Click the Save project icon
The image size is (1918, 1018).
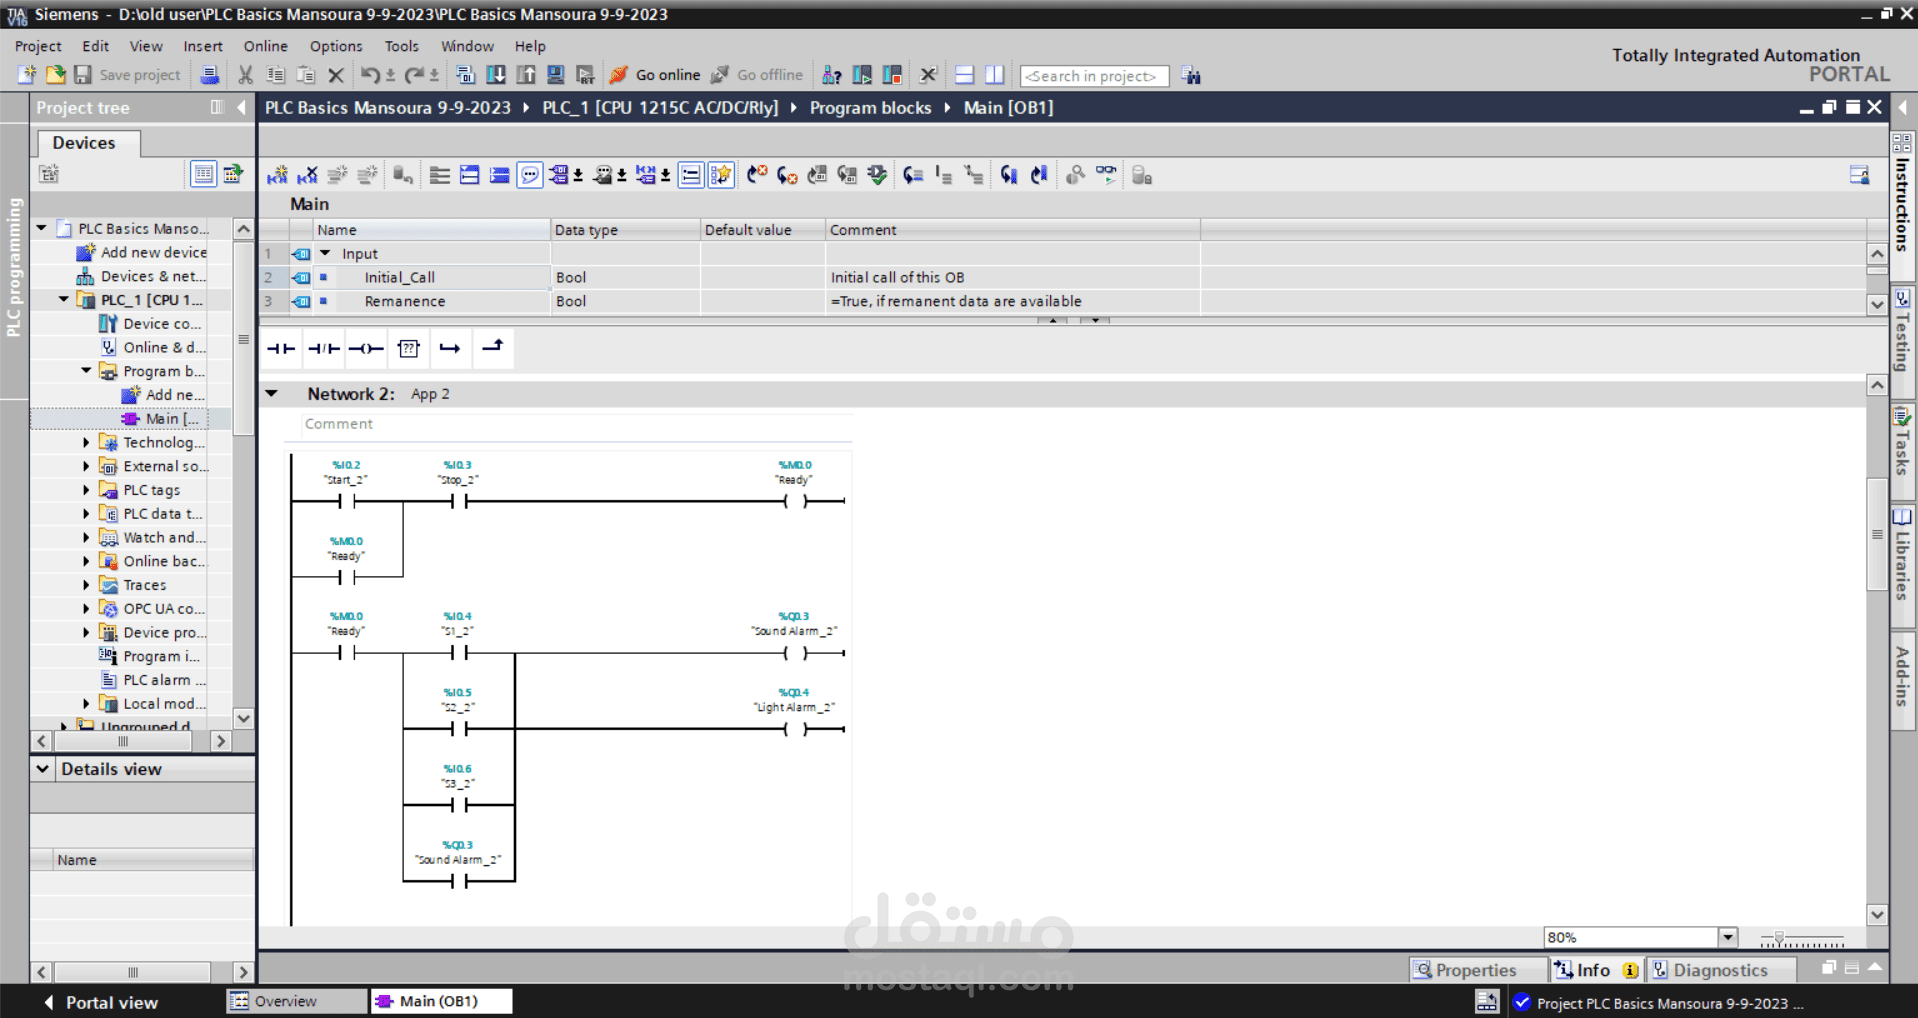(83, 75)
